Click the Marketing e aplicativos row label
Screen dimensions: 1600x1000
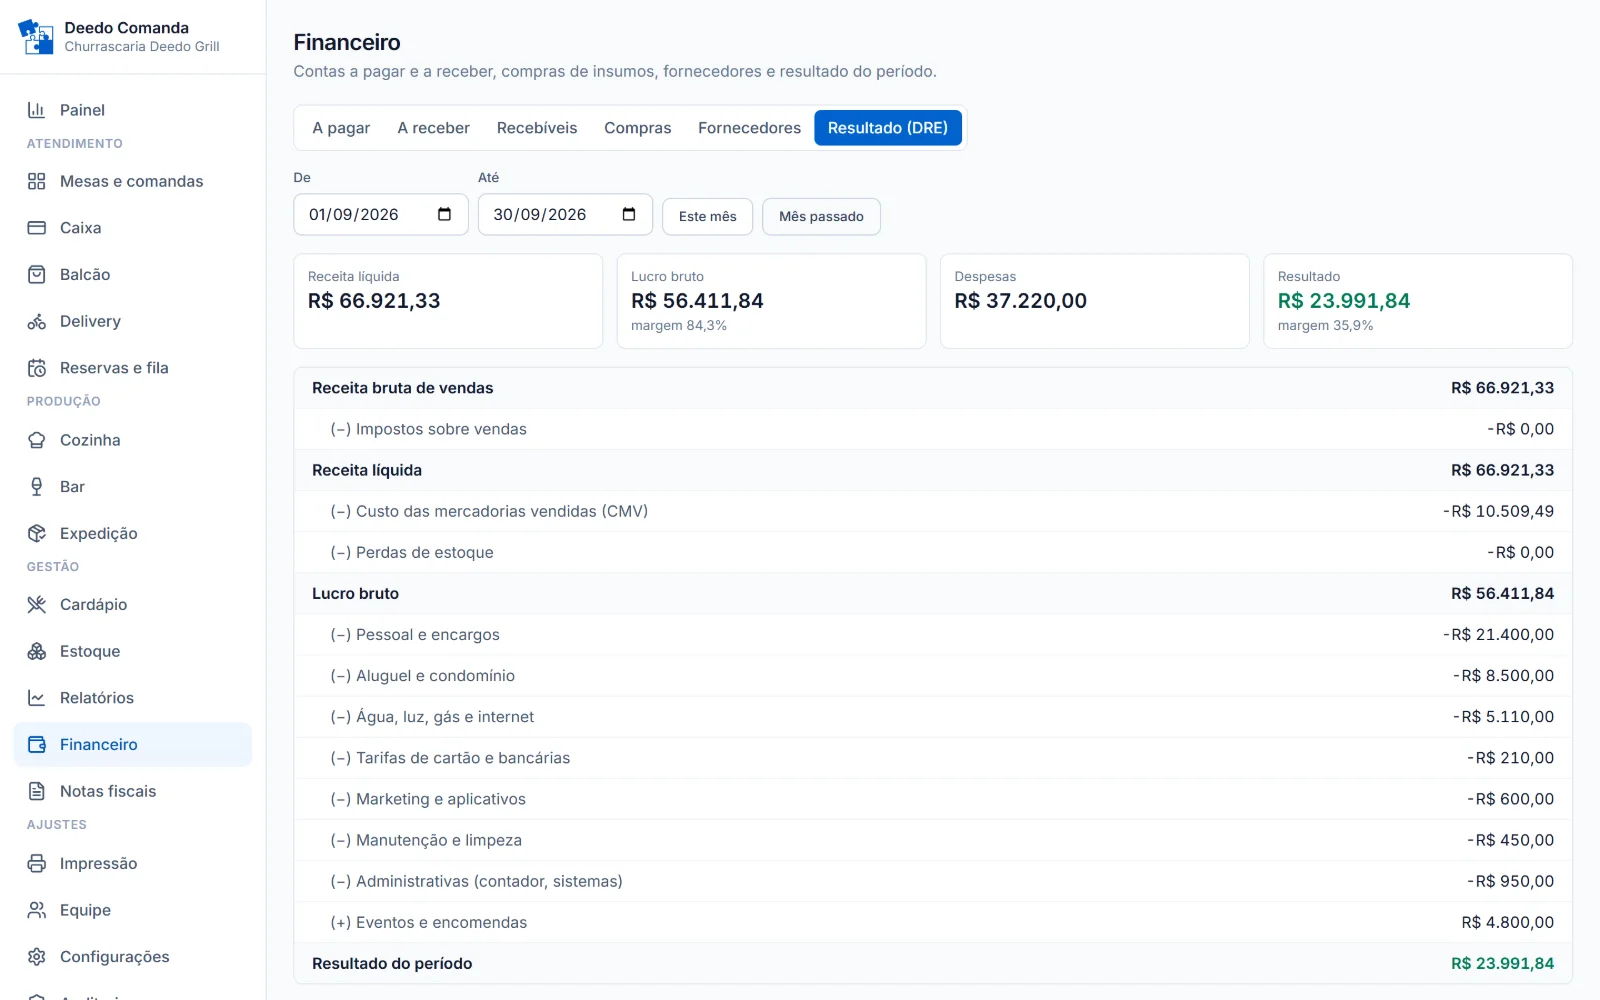pyautogui.click(x=428, y=799)
